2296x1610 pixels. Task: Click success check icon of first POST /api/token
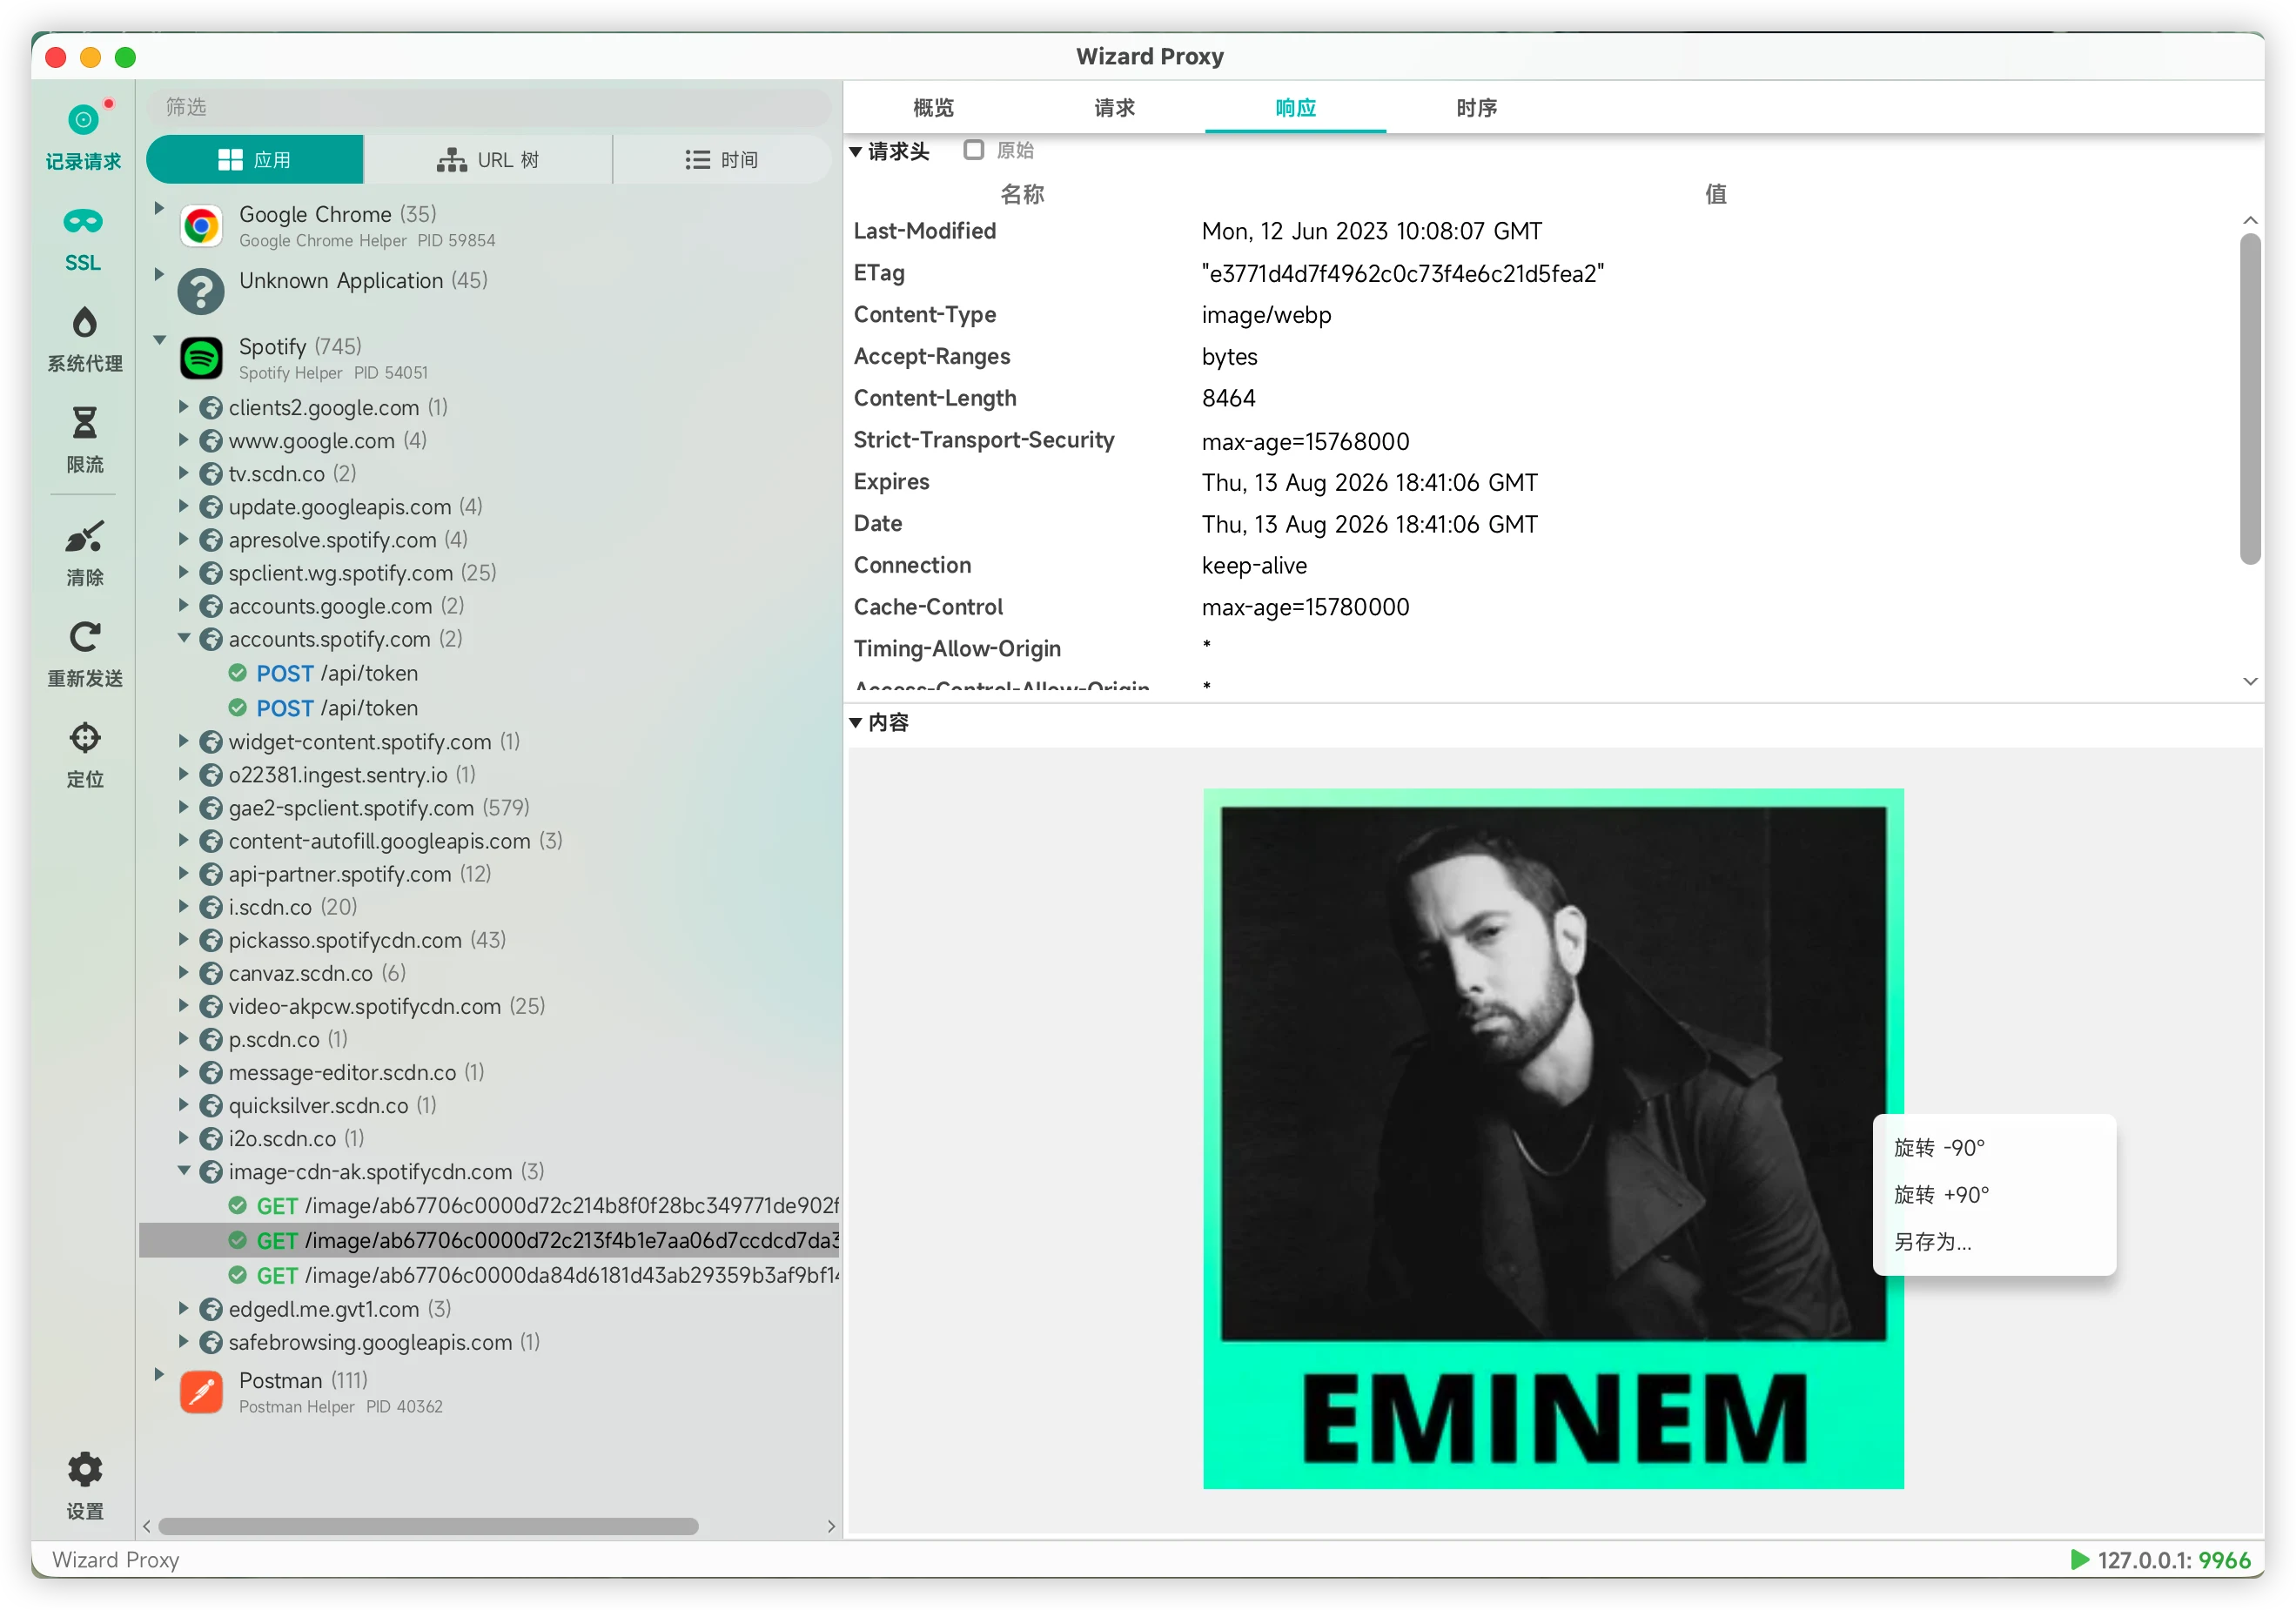238,673
